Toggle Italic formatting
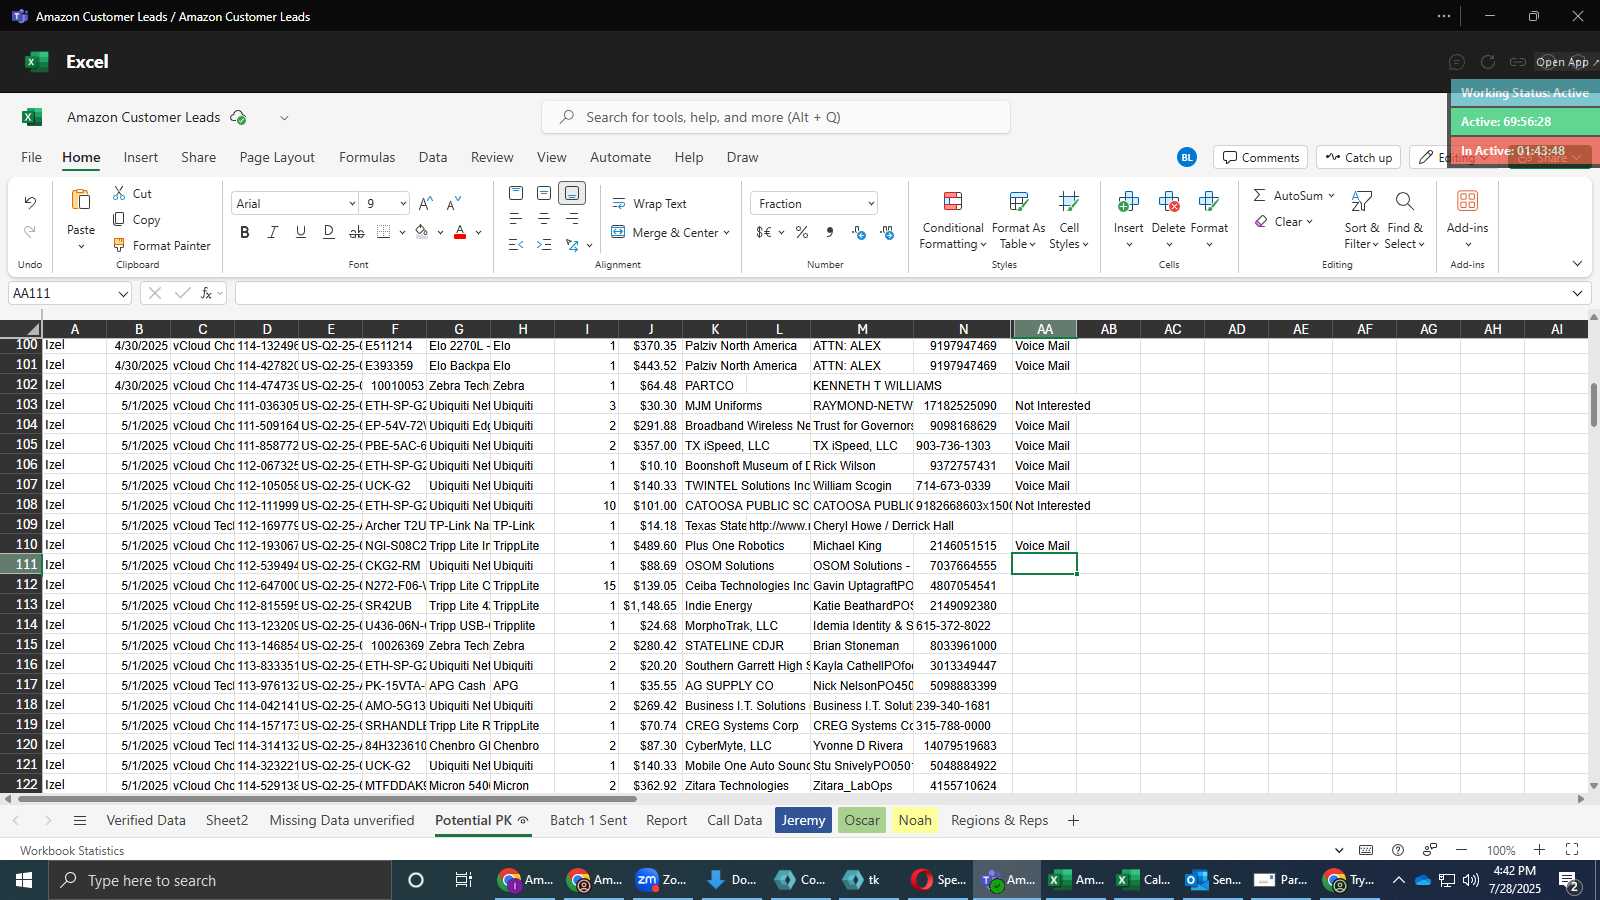 pos(273,232)
